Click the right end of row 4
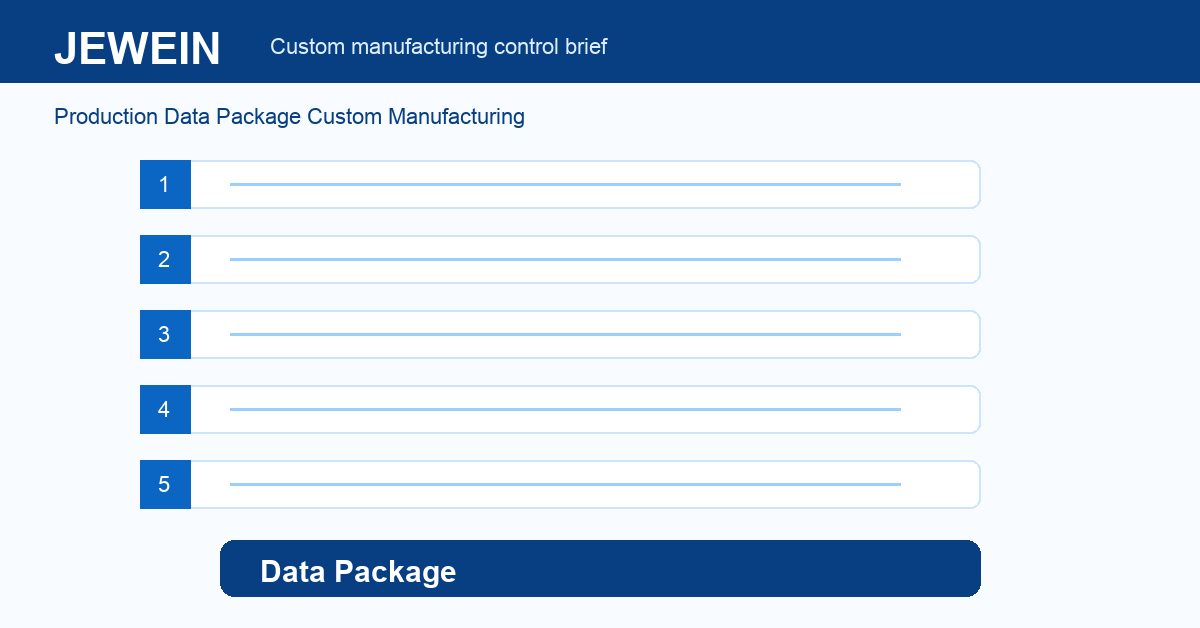Image resolution: width=1200 pixels, height=628 pixels. [x=940, y=410]
